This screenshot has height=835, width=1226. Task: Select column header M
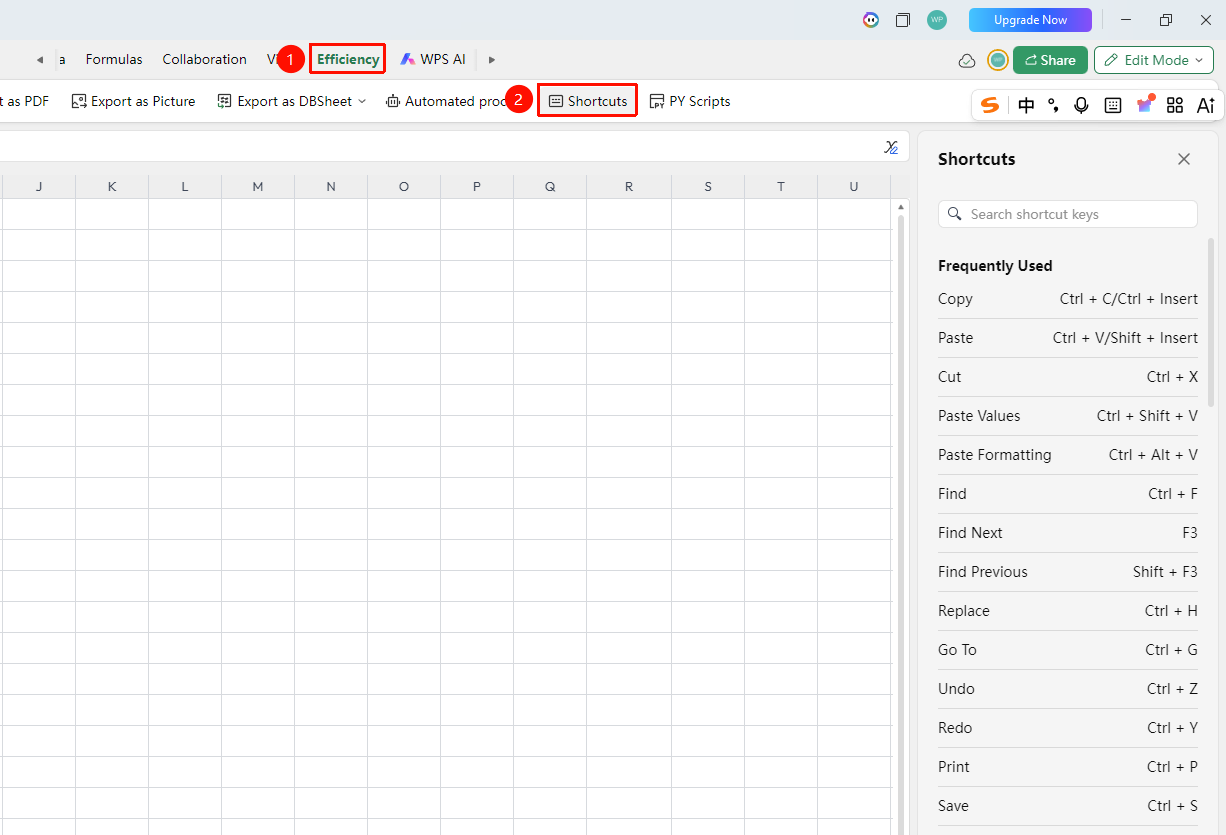[258, 187]
